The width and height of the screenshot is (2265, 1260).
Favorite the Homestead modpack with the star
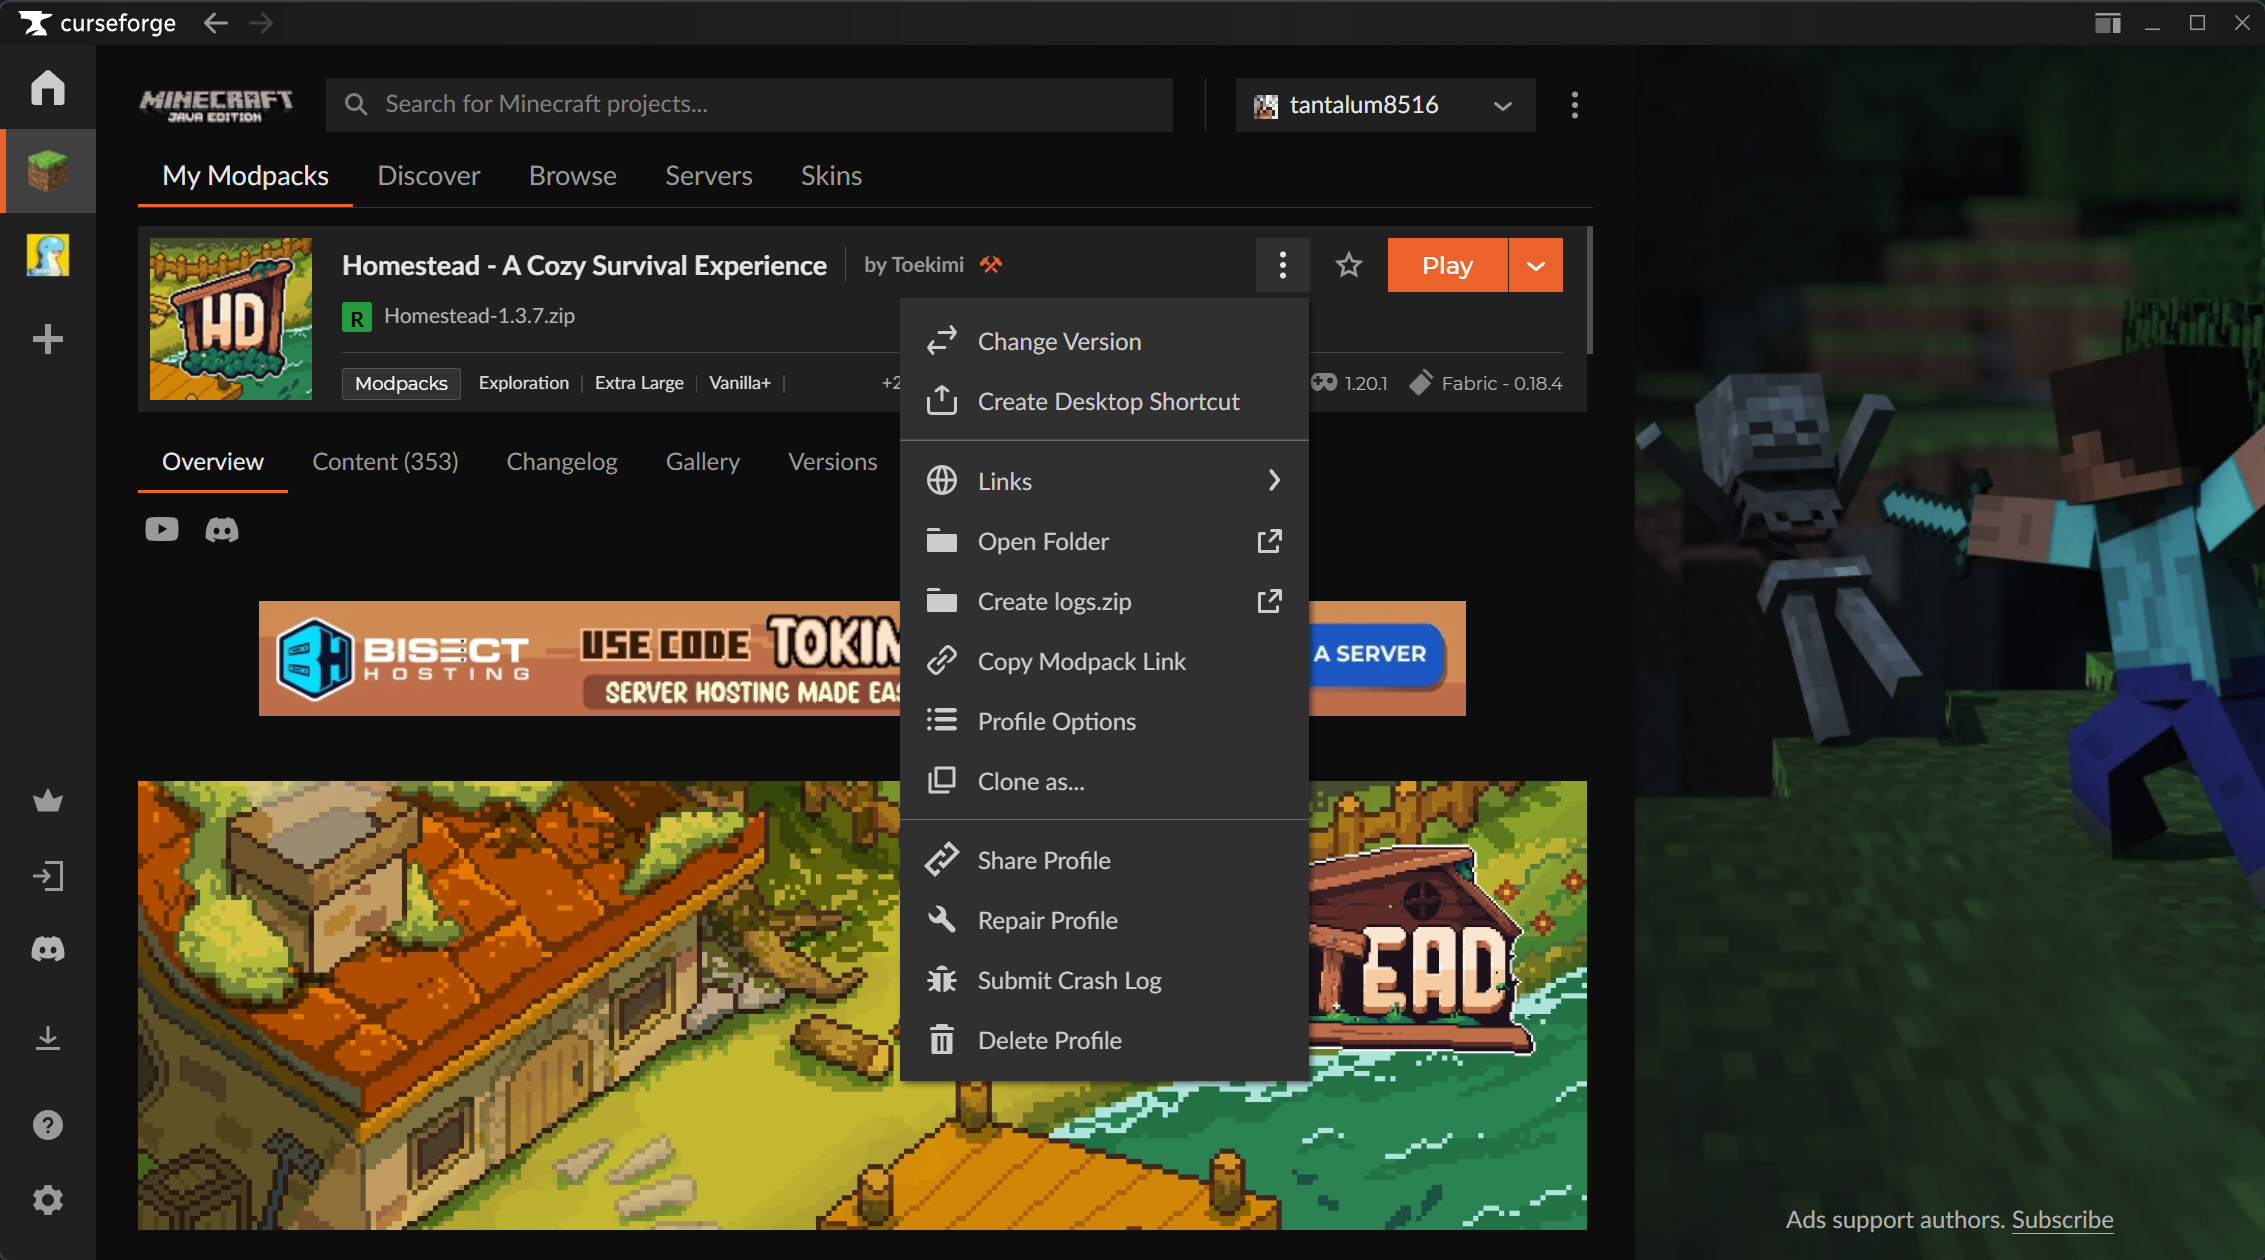[1349, 265]
